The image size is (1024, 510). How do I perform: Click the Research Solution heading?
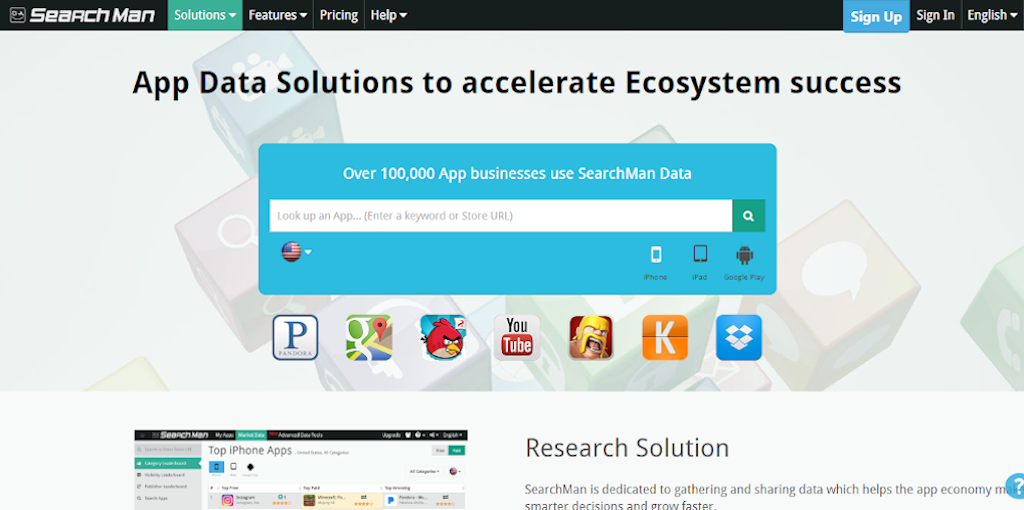click(627, 448)
